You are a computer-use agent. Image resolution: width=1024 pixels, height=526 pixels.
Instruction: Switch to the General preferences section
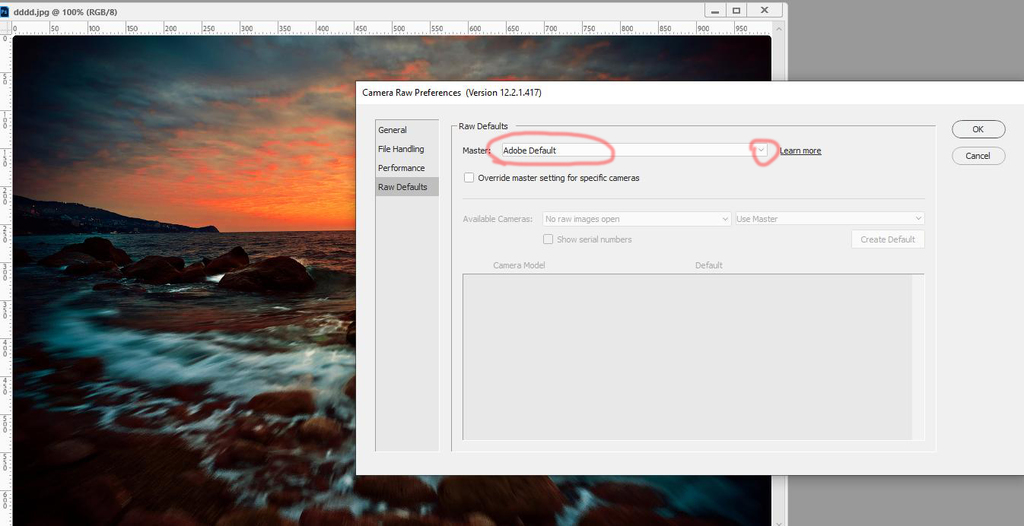392,130
